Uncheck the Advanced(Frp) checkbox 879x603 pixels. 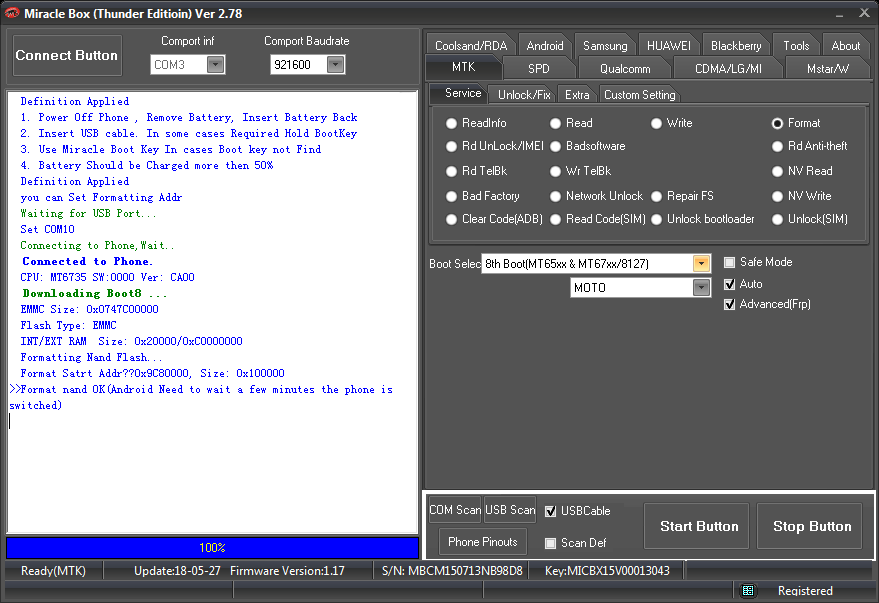click(x=729, y=304)
